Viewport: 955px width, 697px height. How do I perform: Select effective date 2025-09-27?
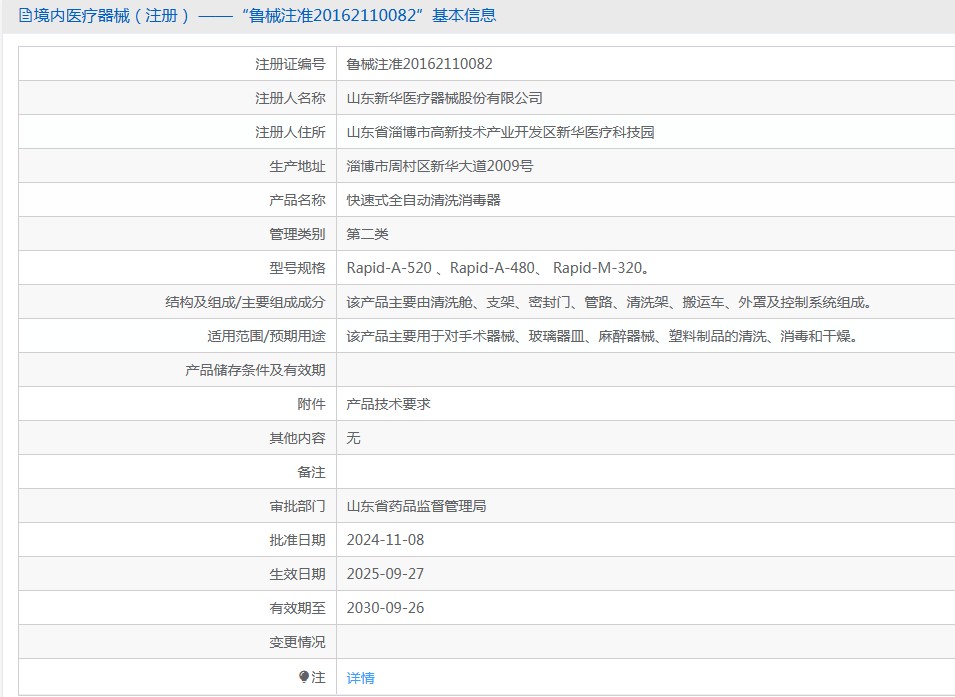[385, 575]
